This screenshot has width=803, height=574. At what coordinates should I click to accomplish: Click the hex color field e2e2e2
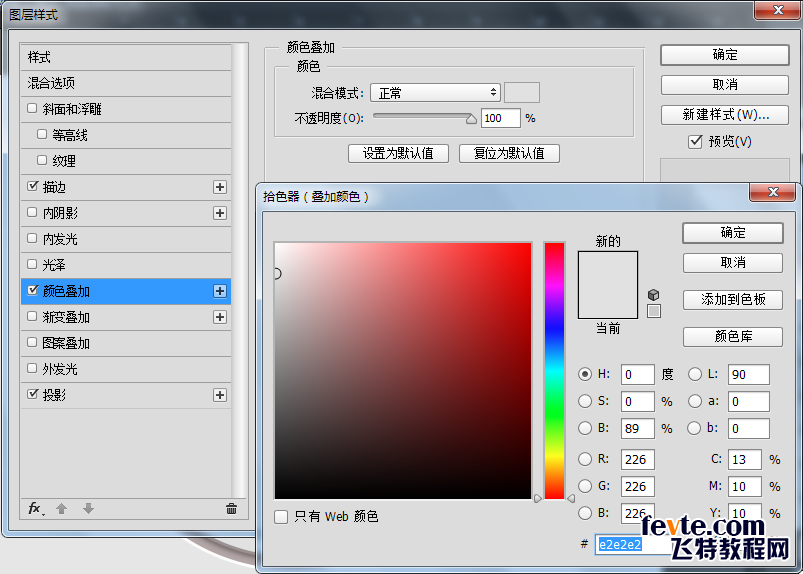[633, 544]
